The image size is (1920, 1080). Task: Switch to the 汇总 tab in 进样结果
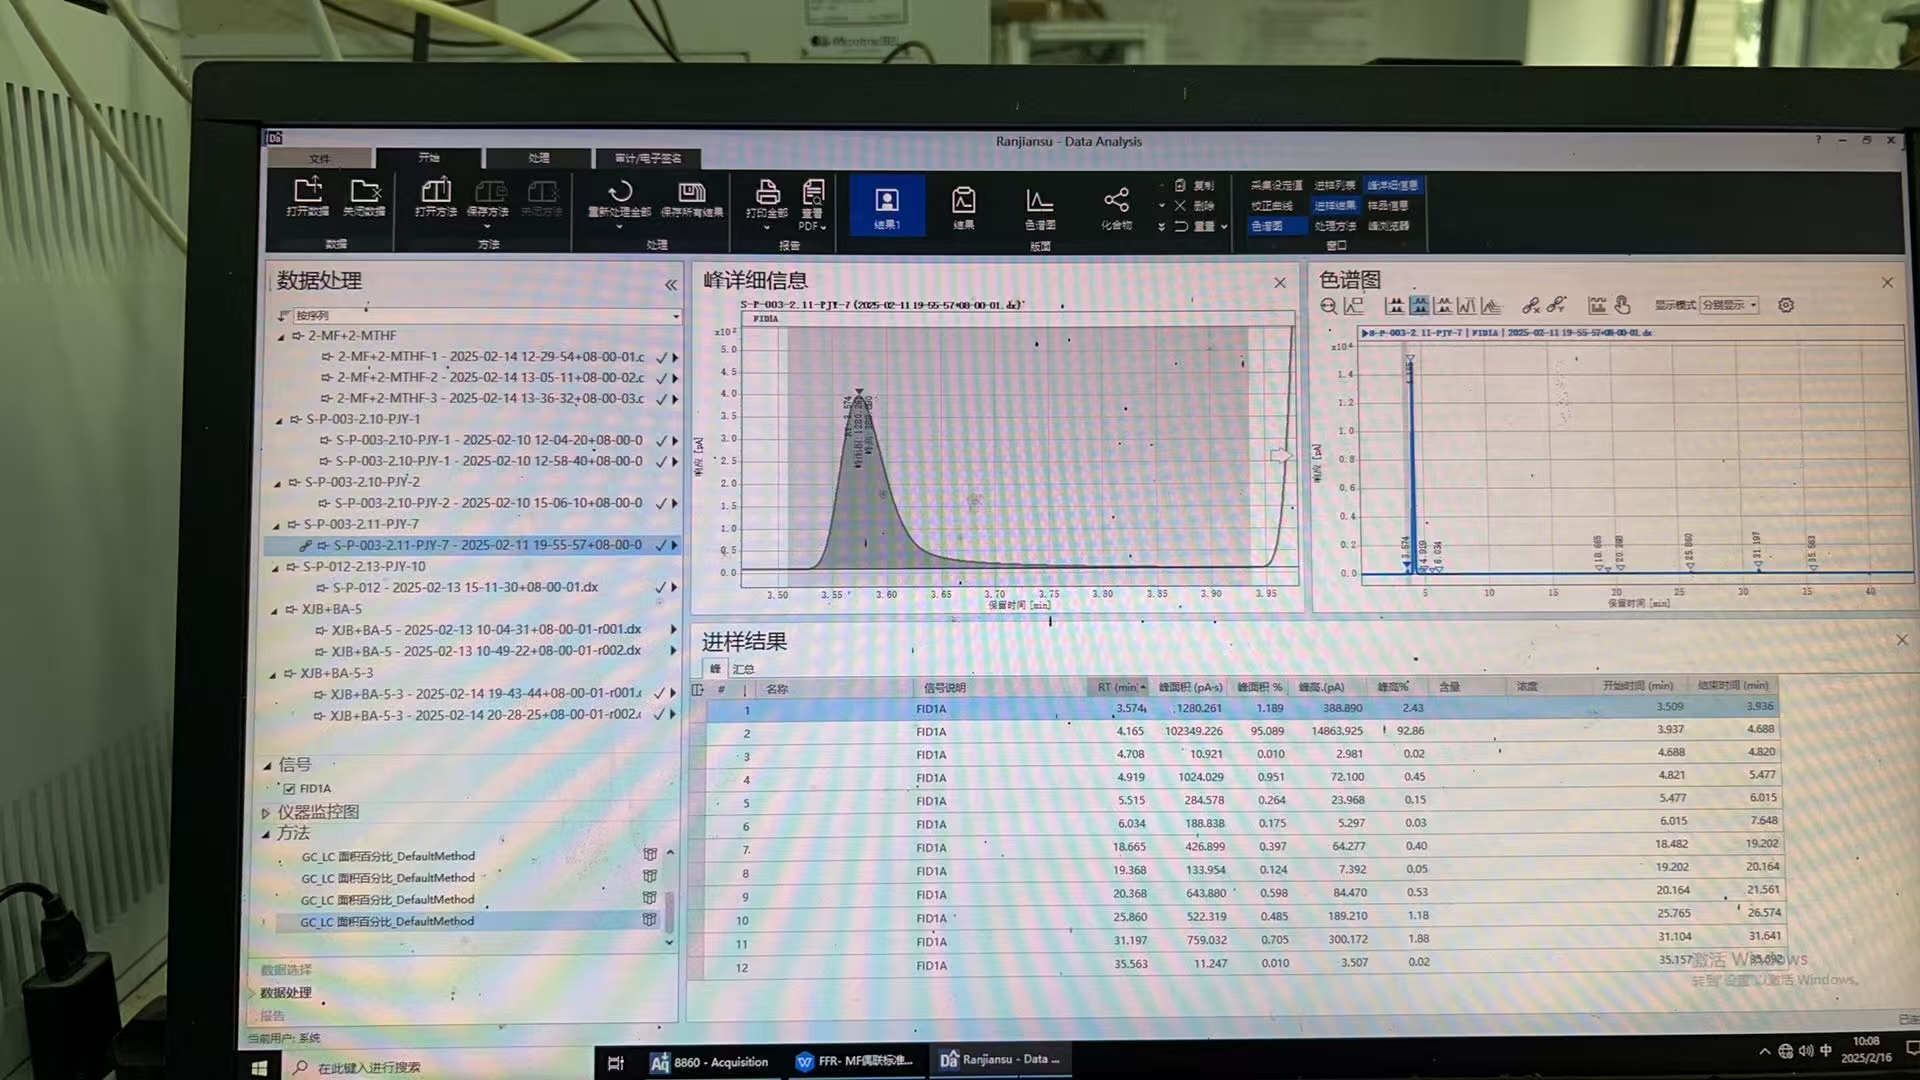[743, 669]
